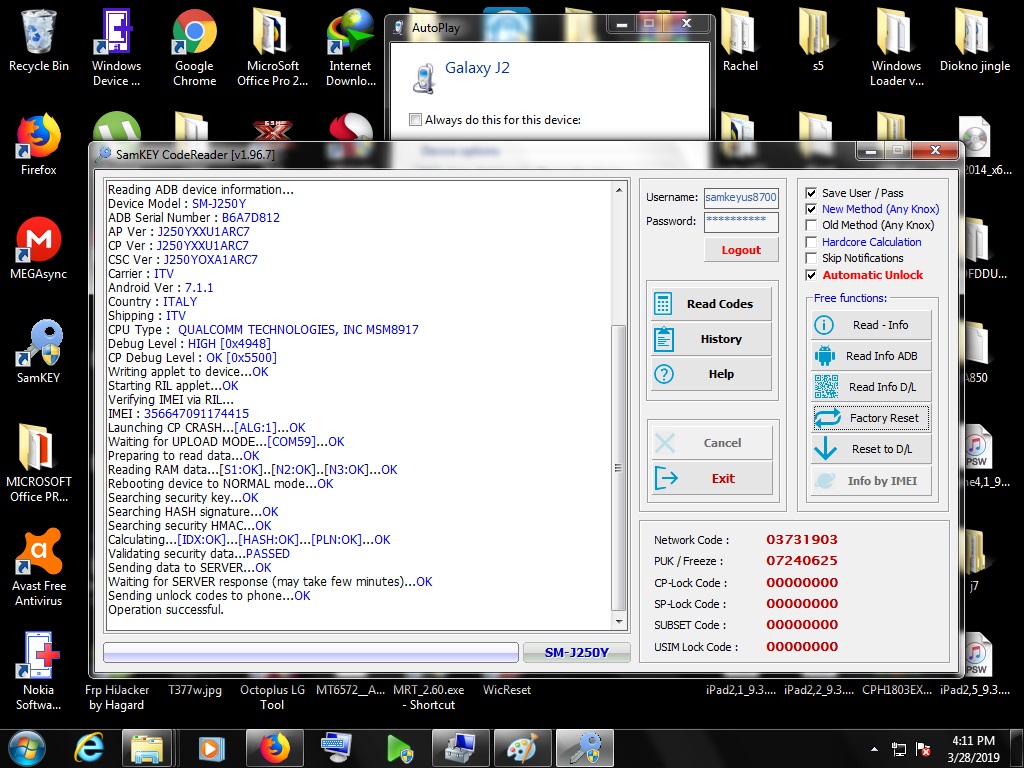The width and height of the screenshot is (1024, 768).
Task: Select Windows Loader folder icon
Action: tap(896, 47)
